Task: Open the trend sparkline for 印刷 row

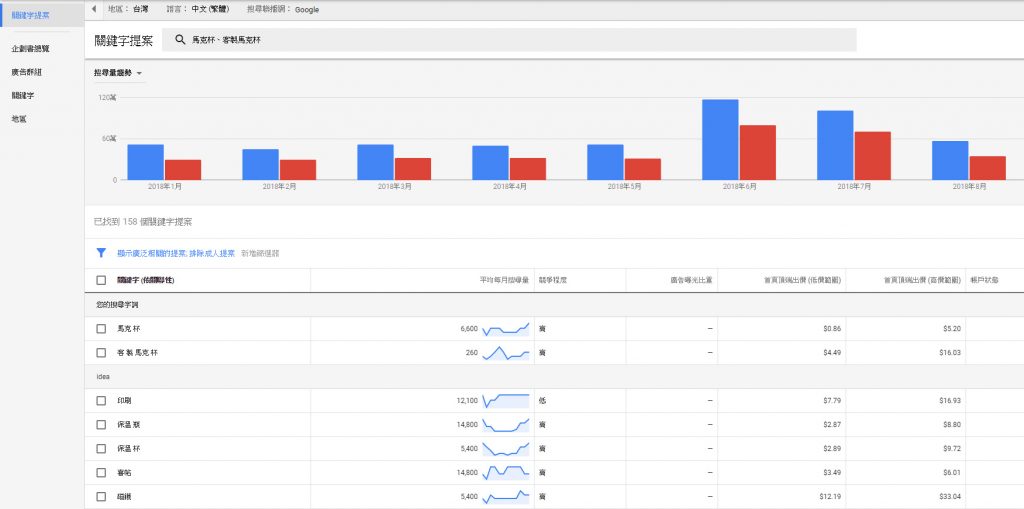Action: [505, 401]
